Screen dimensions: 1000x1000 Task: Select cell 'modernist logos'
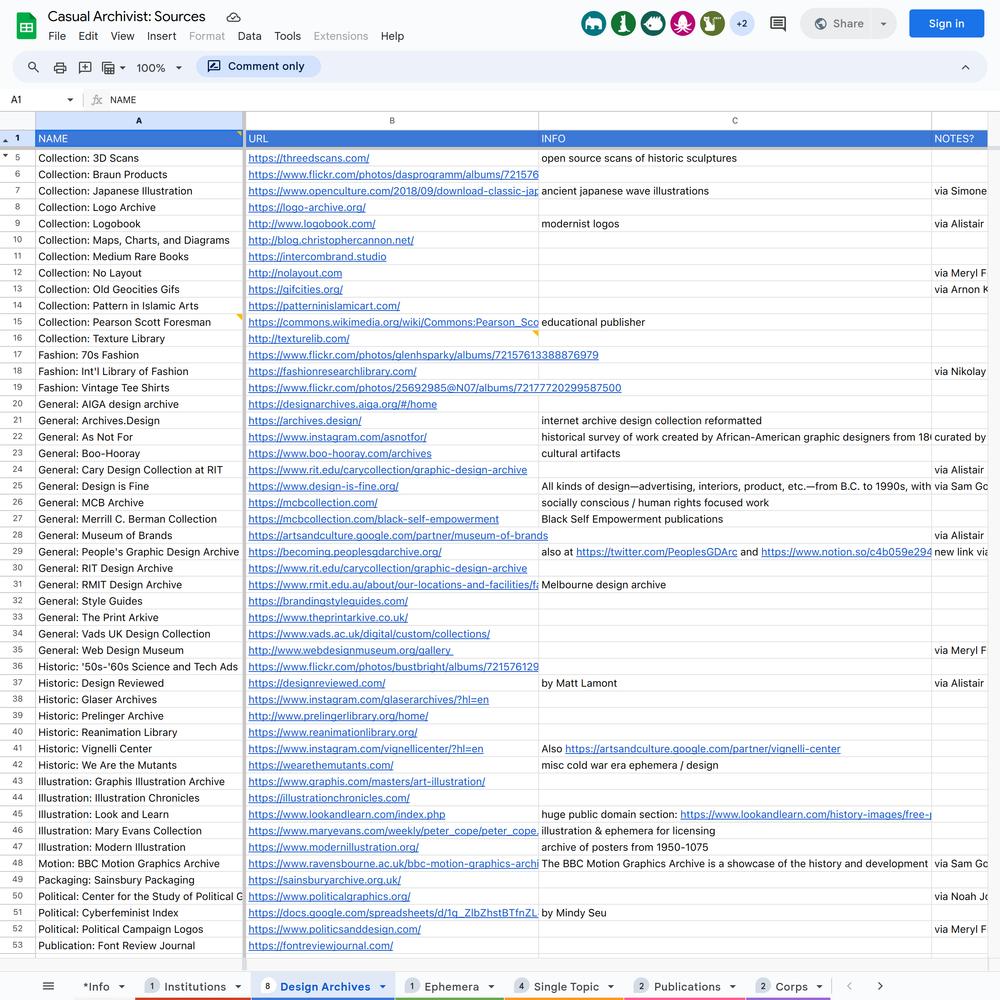coord(735,224)
